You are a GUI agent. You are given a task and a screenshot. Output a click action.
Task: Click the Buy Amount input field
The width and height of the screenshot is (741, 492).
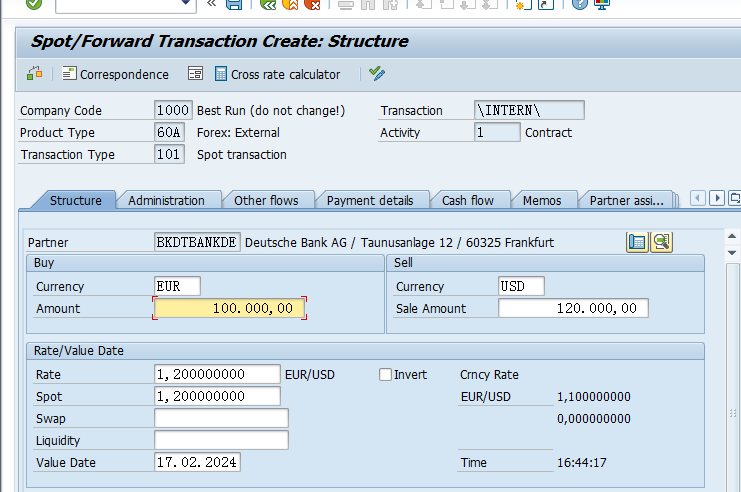(229, 309)
